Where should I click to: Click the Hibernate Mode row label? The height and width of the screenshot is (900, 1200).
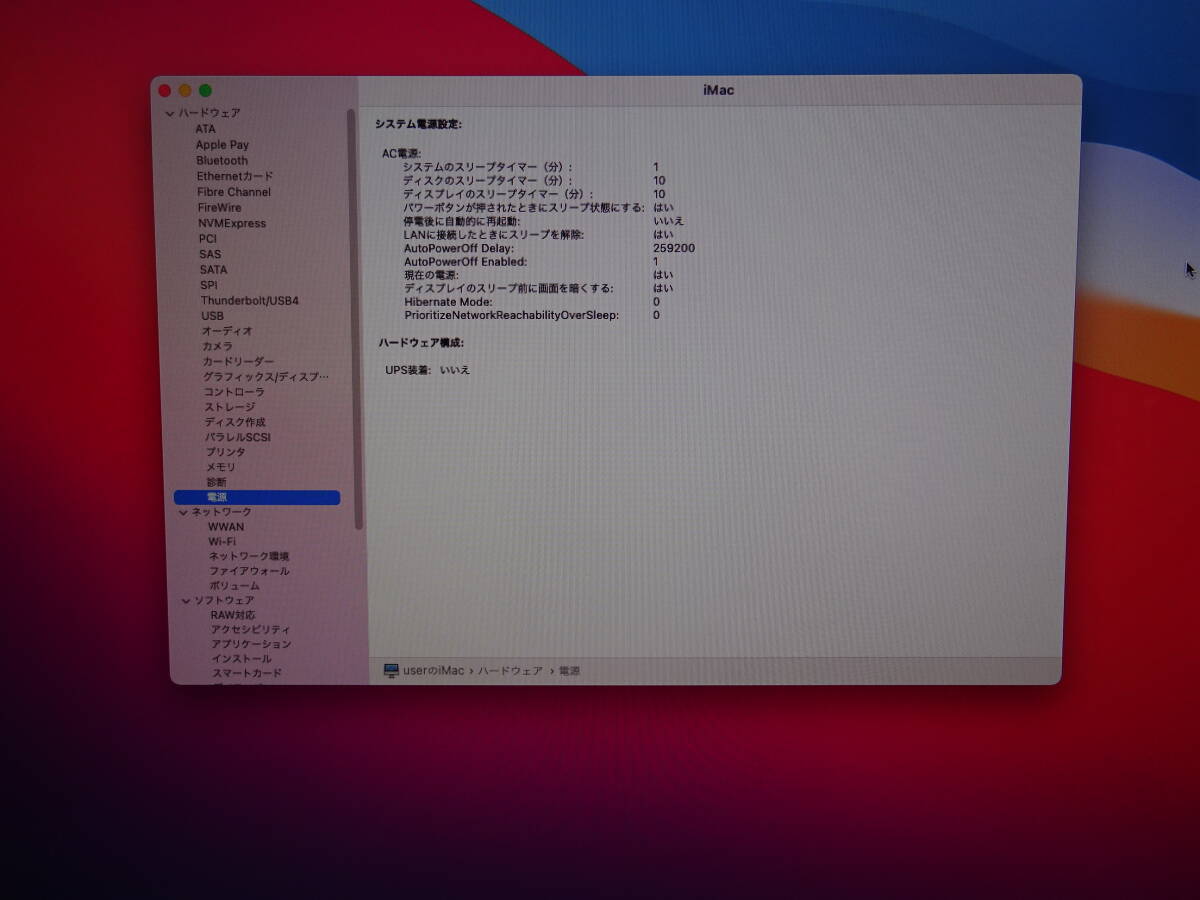(448, 302)
